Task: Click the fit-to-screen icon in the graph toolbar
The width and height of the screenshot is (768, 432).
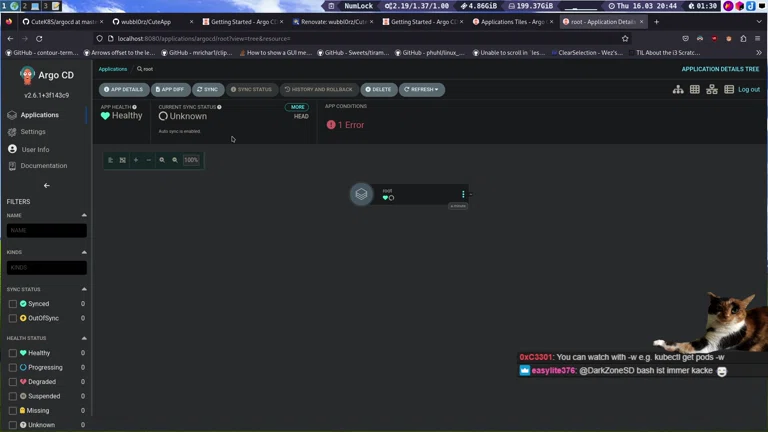Action: [123, 160]
